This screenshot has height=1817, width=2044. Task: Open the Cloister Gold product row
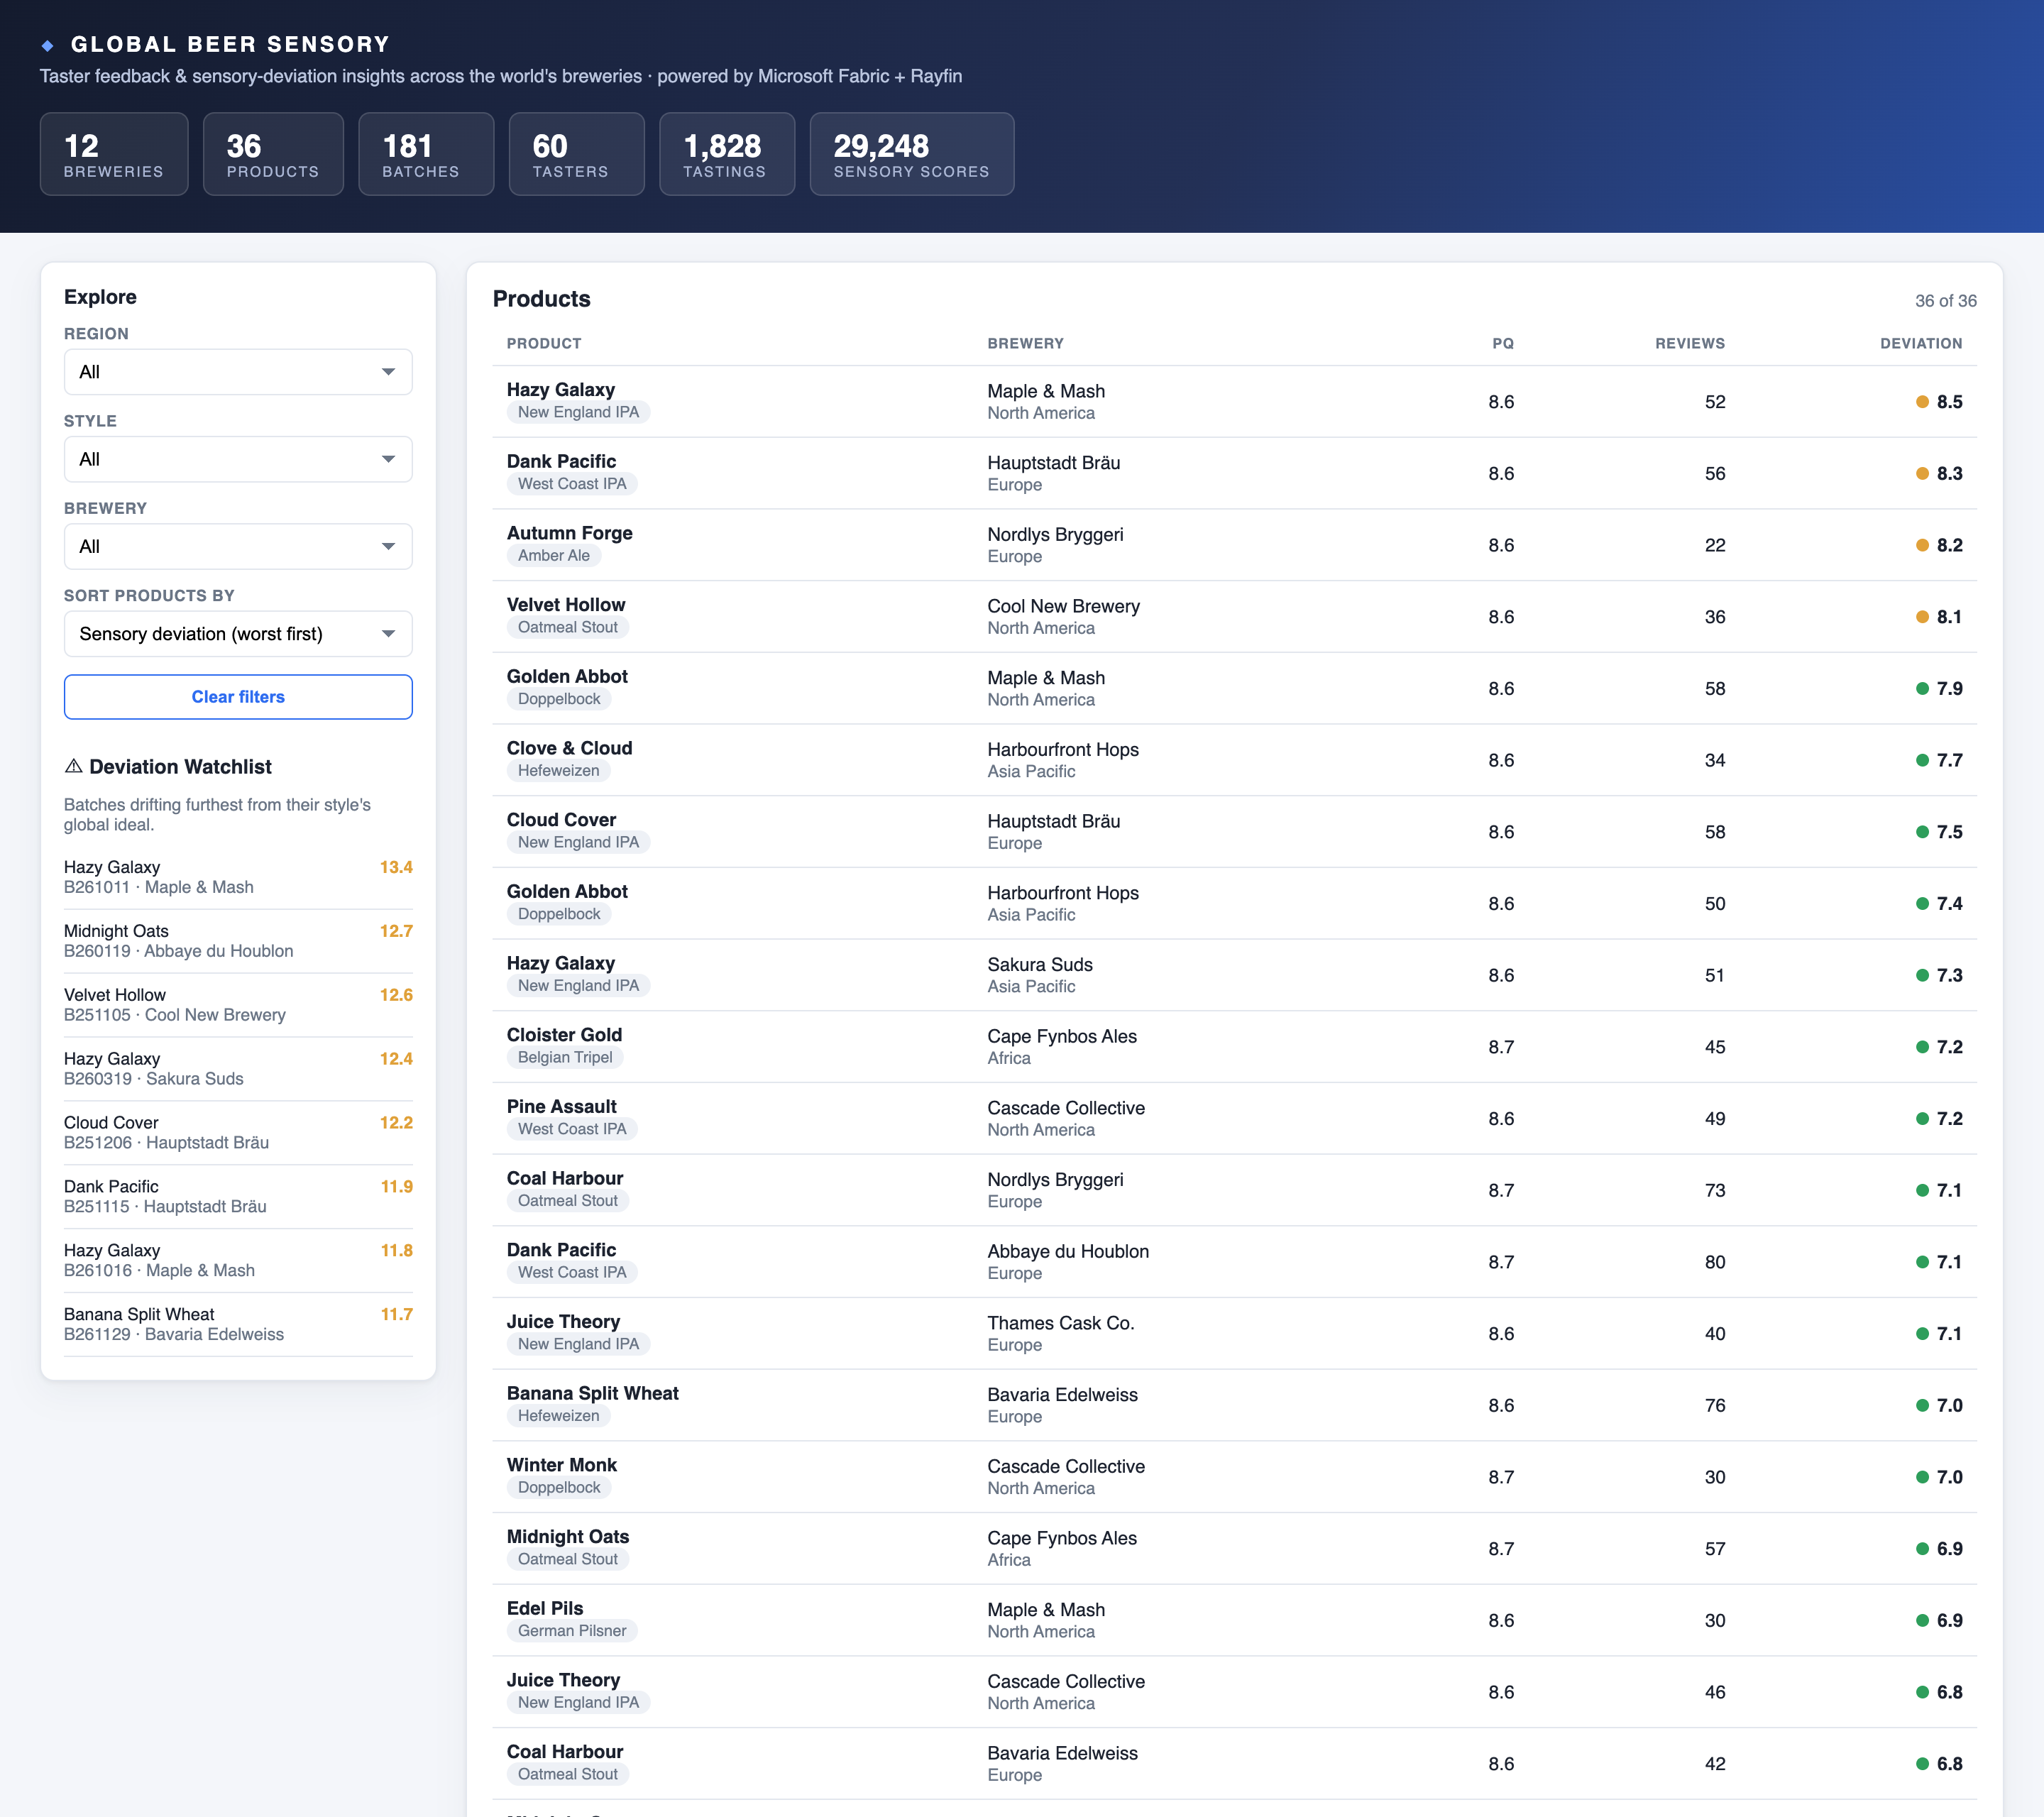(1234, 1047)
